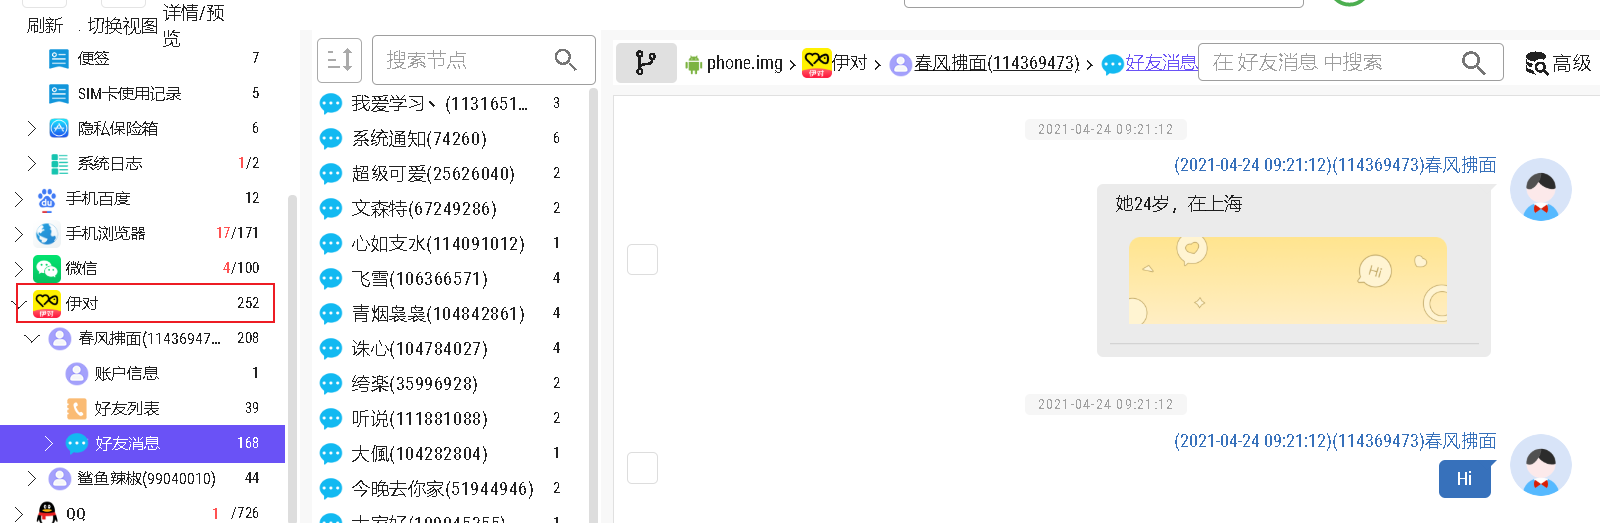Screen dimensions: 1600x523
Task: Click the magnifier in node search box
Action: [x=566, y=60]
